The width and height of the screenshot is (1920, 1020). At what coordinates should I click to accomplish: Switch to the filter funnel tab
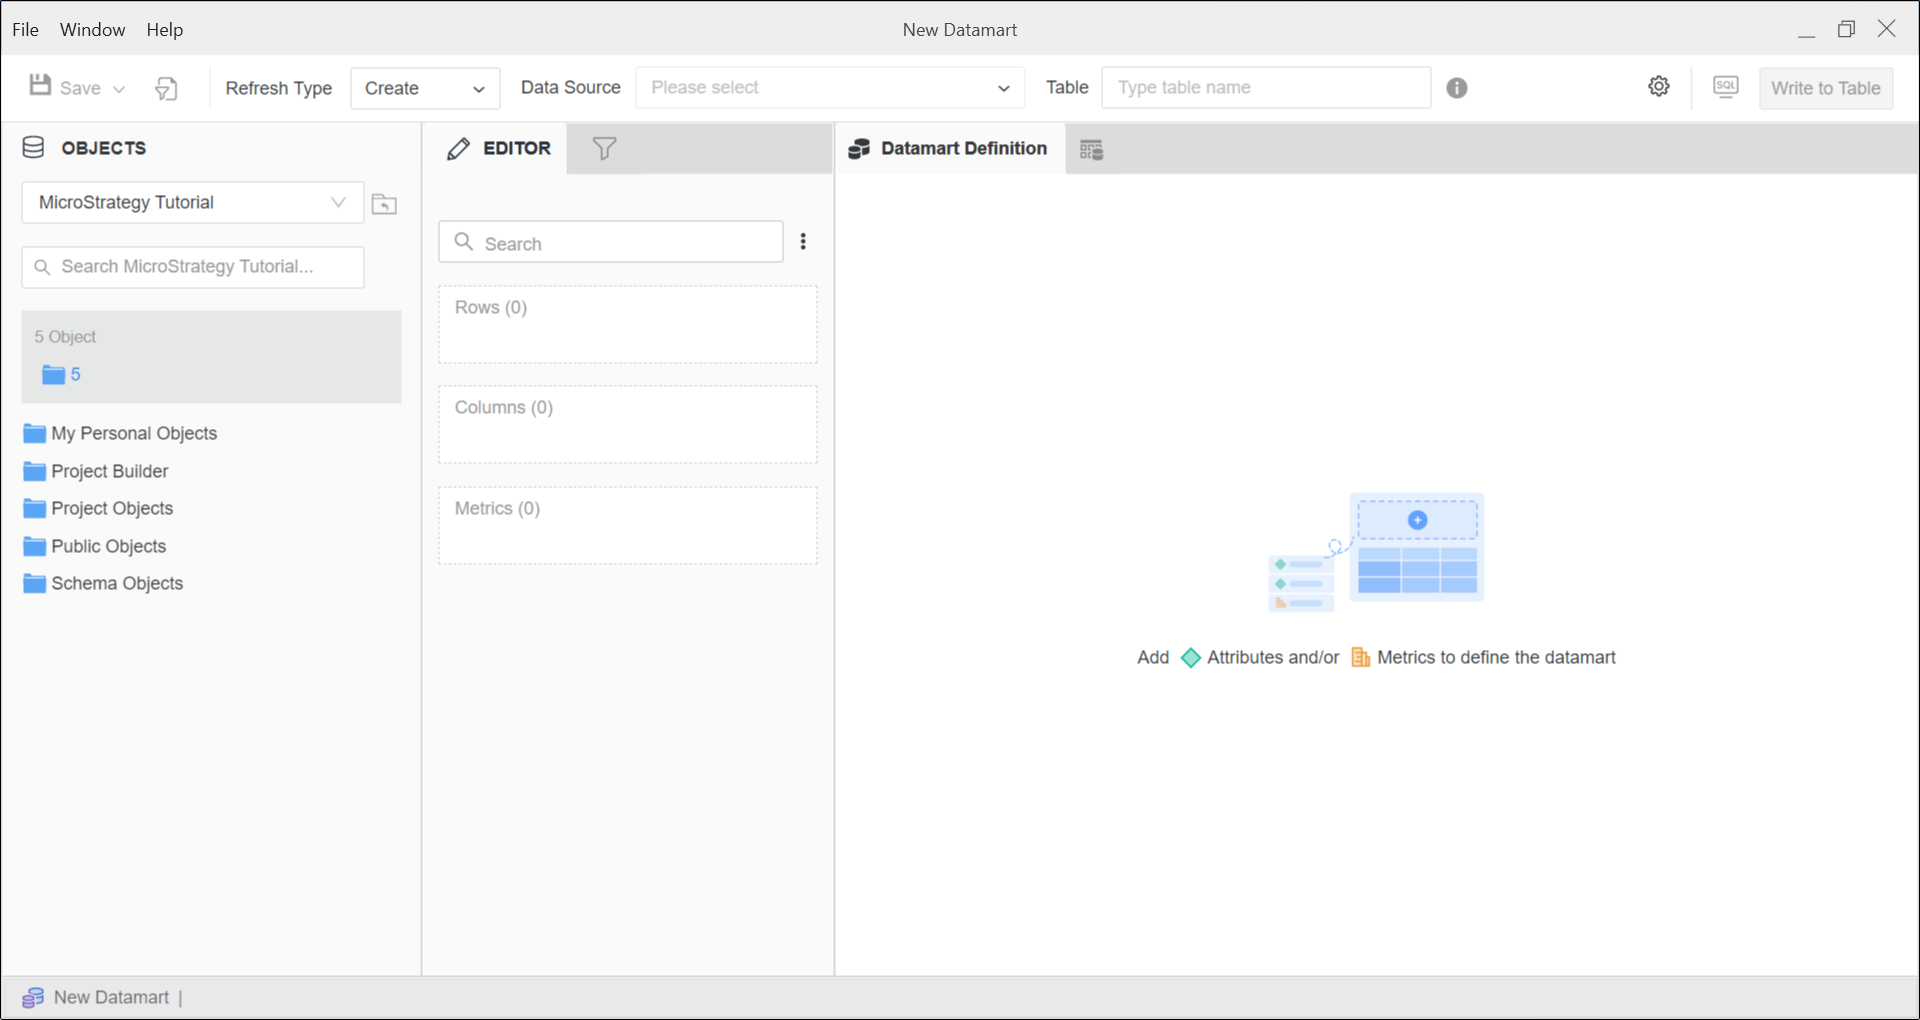click(604, 149)
